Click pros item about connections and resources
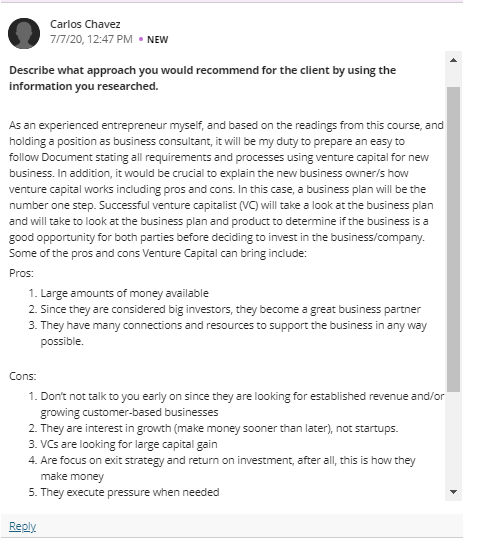Viewport: 479px width, 544px height. (233, 333)
